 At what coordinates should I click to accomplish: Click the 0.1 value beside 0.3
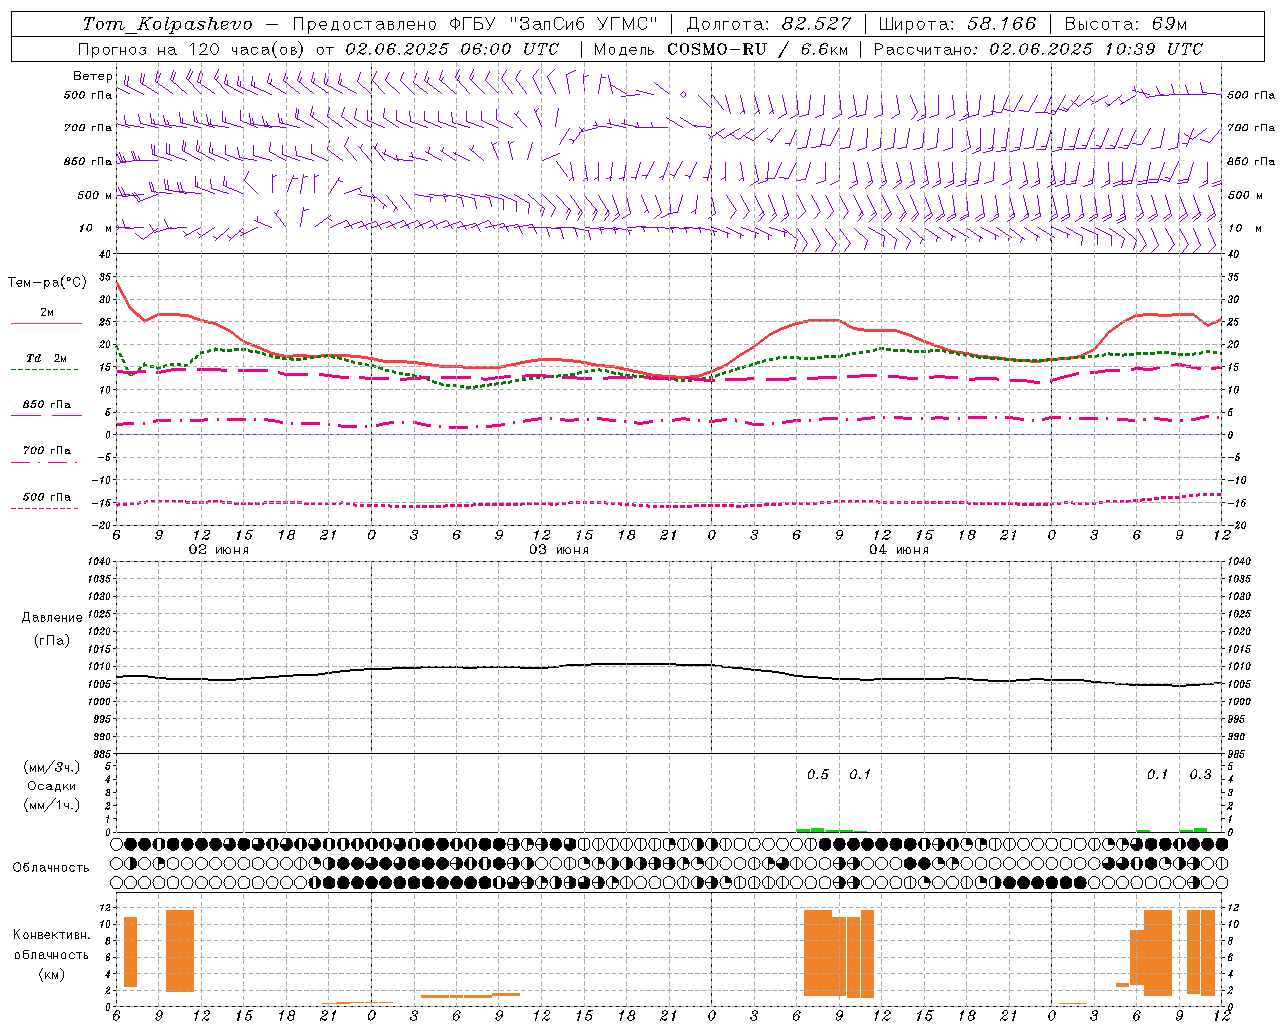coord(1157,774)
